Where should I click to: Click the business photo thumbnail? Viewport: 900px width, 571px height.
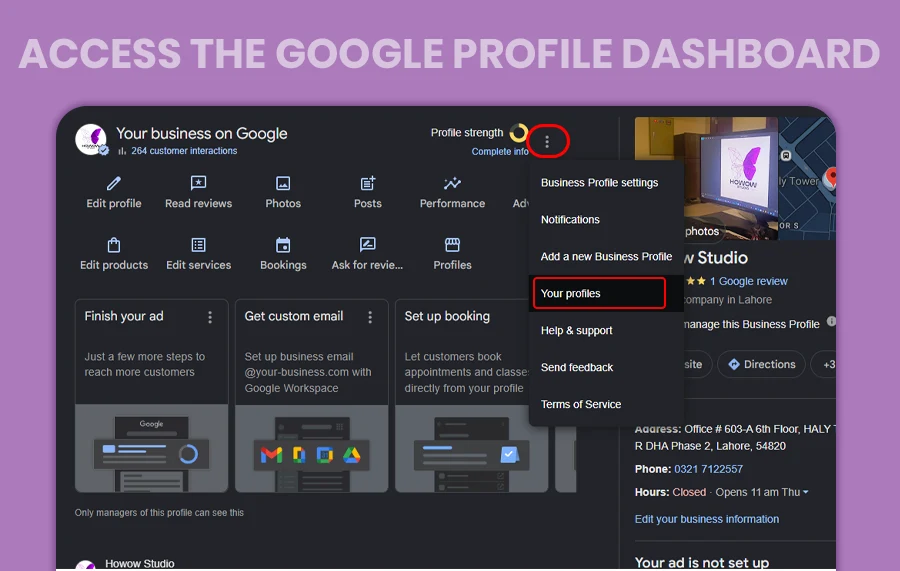click(706, 178)
